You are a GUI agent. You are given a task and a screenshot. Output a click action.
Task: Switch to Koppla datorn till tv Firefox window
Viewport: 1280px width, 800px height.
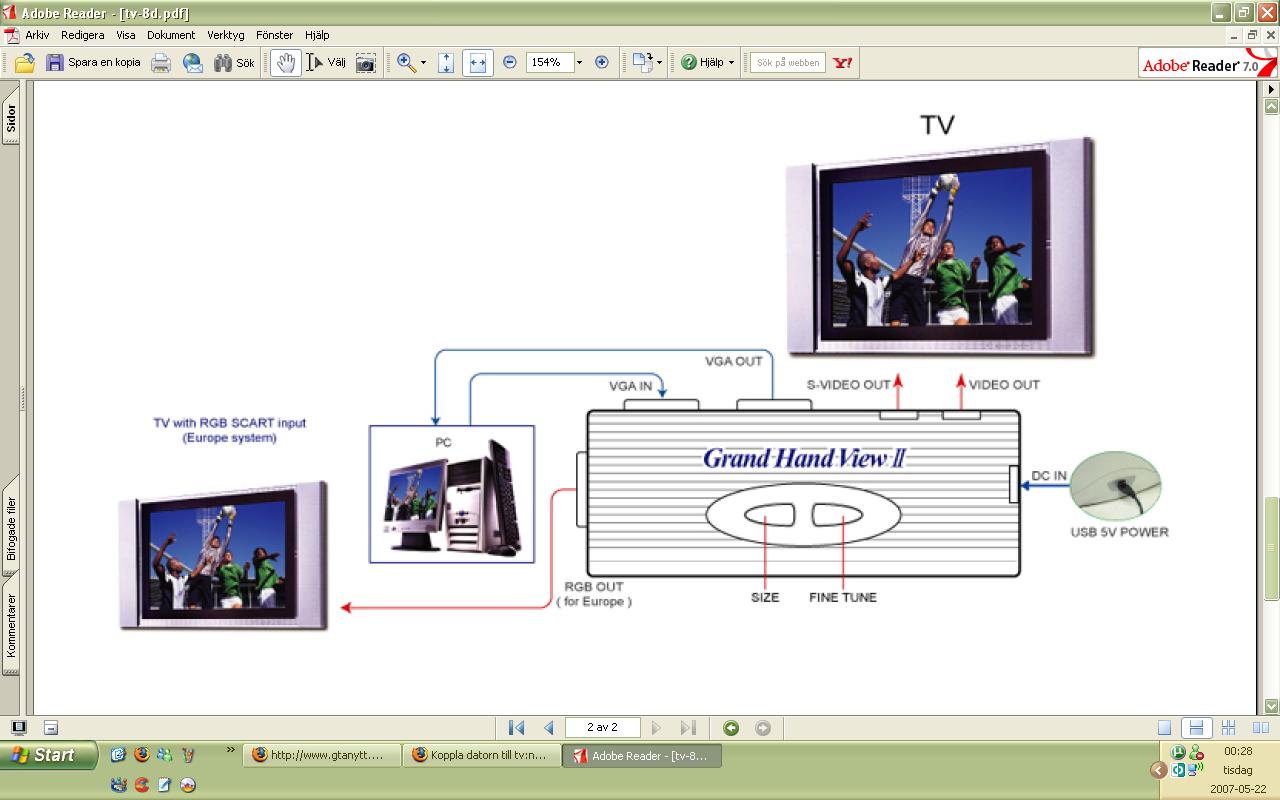click(x=482, y=756)
